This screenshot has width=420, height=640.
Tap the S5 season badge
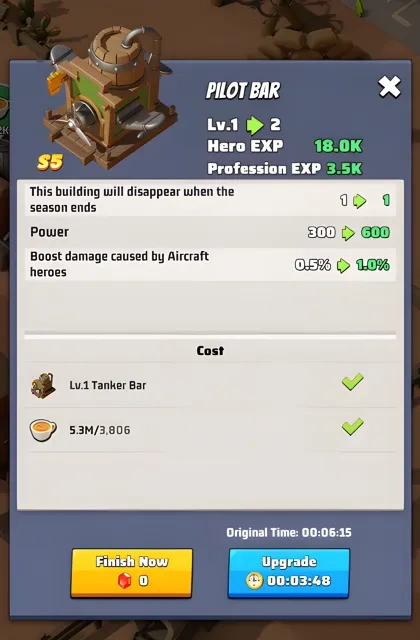[50, 162]
